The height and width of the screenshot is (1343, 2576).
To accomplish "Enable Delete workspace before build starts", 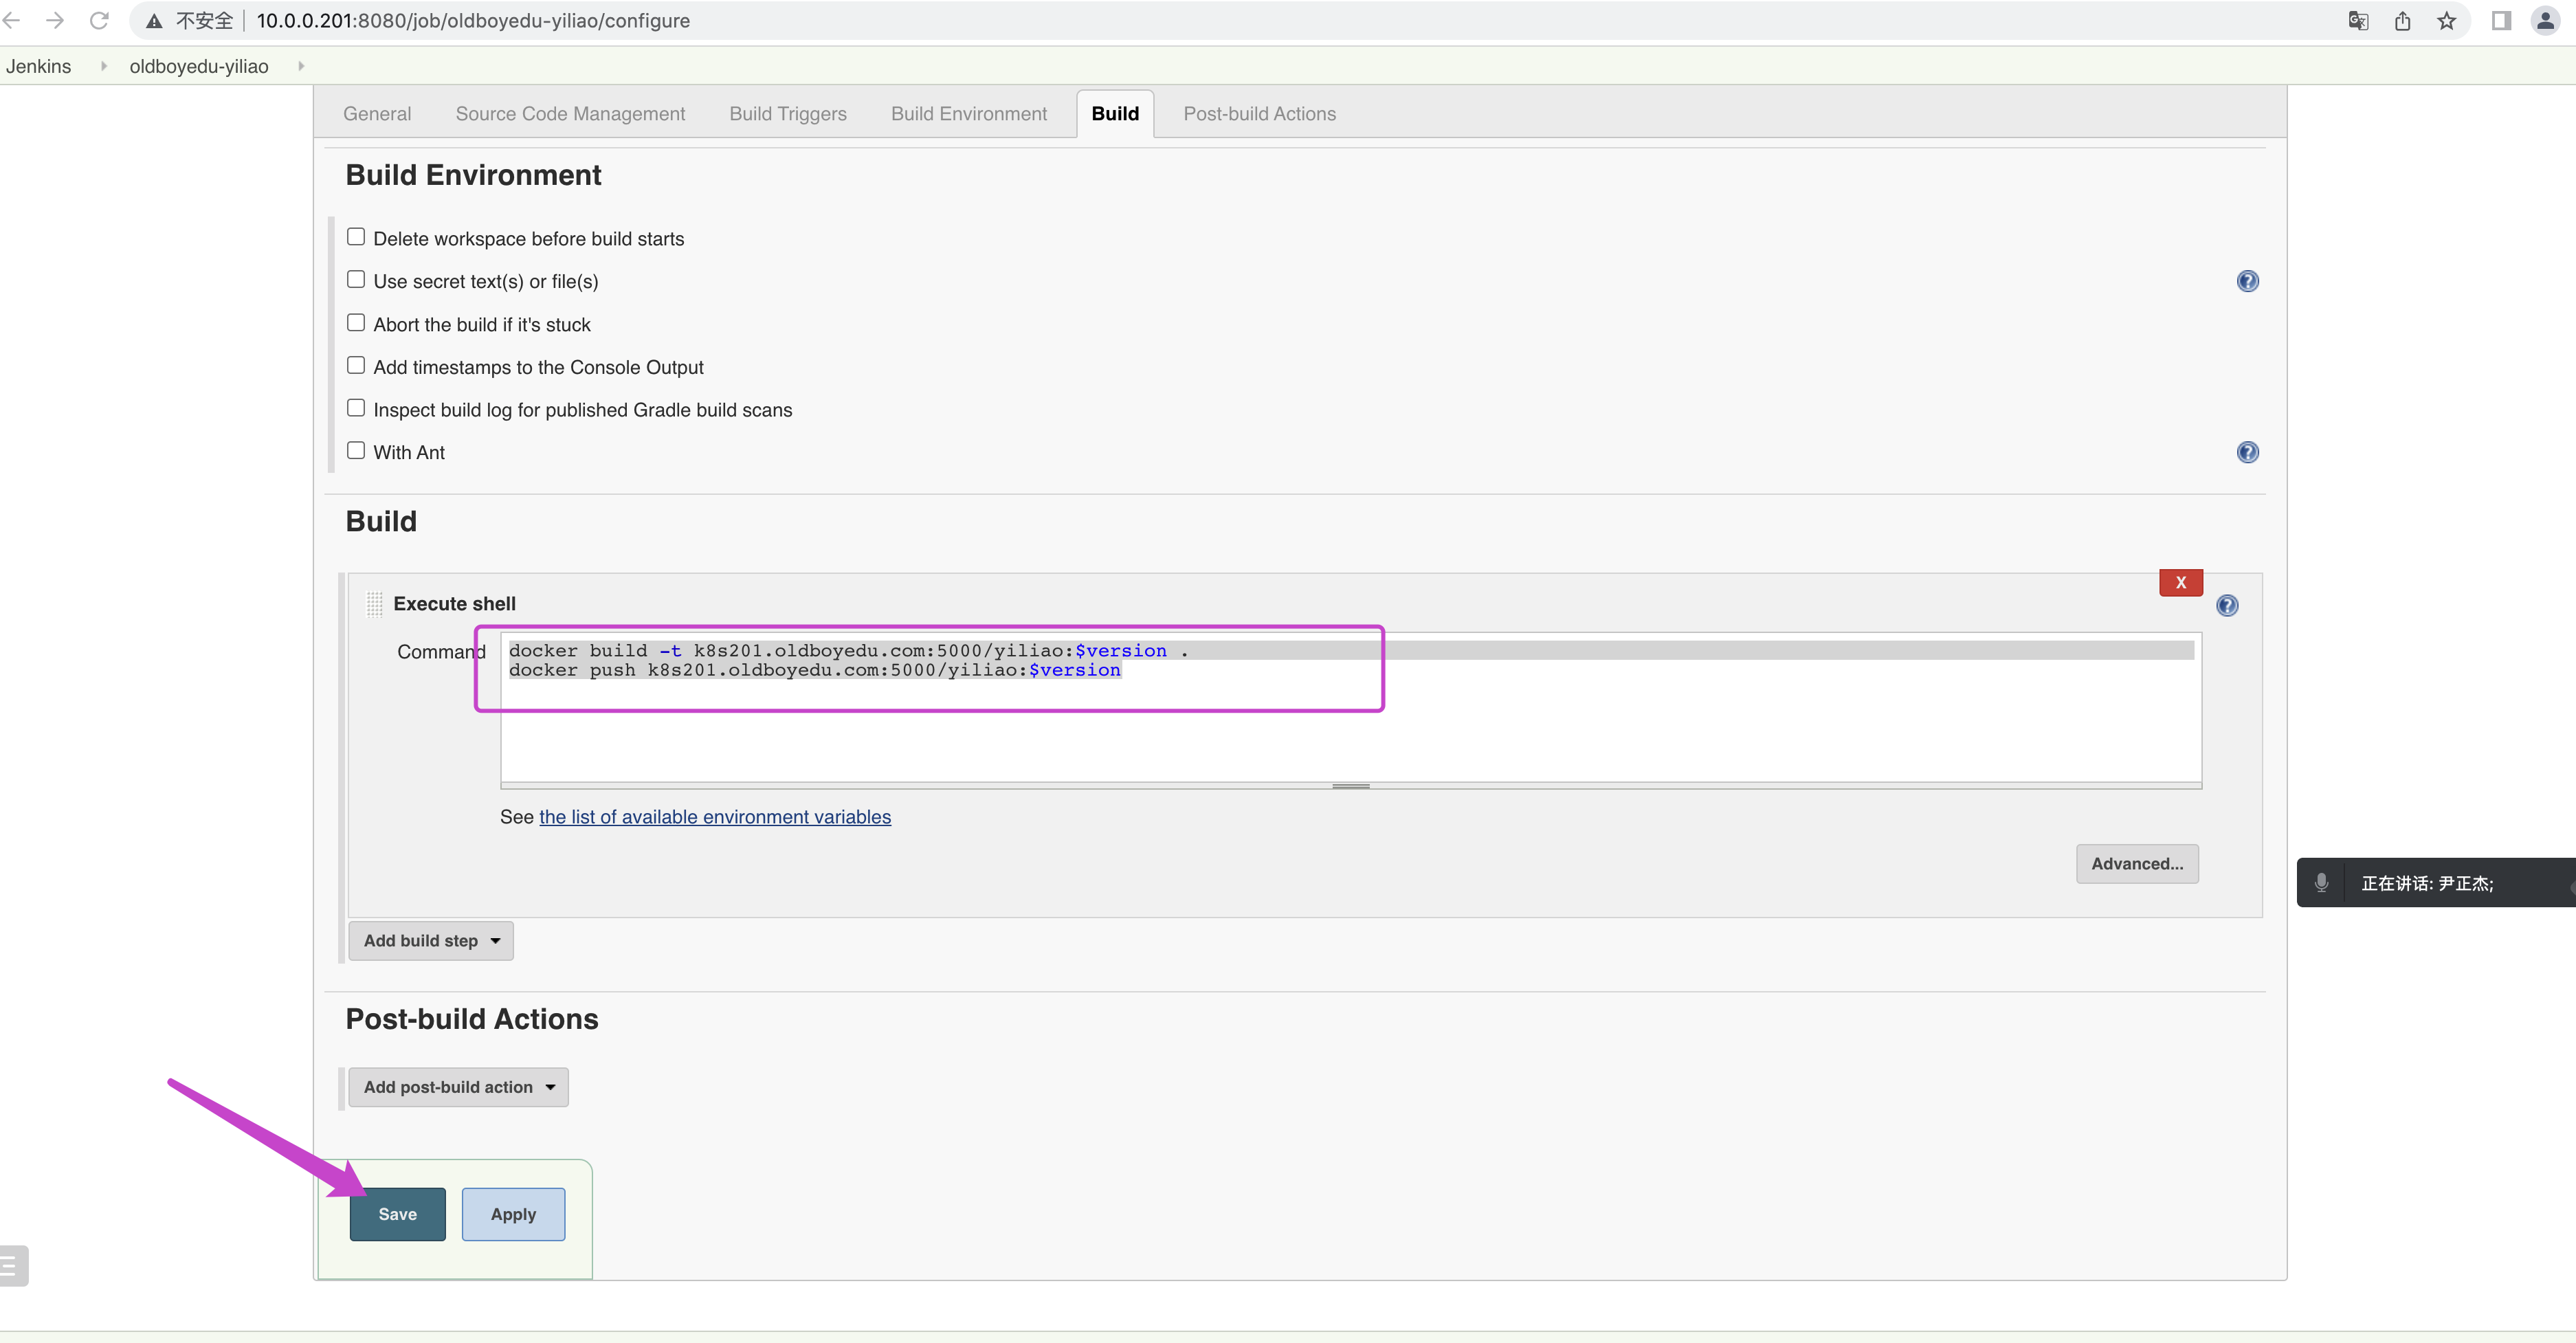I will pyautogui.click(x=356, y=237).
